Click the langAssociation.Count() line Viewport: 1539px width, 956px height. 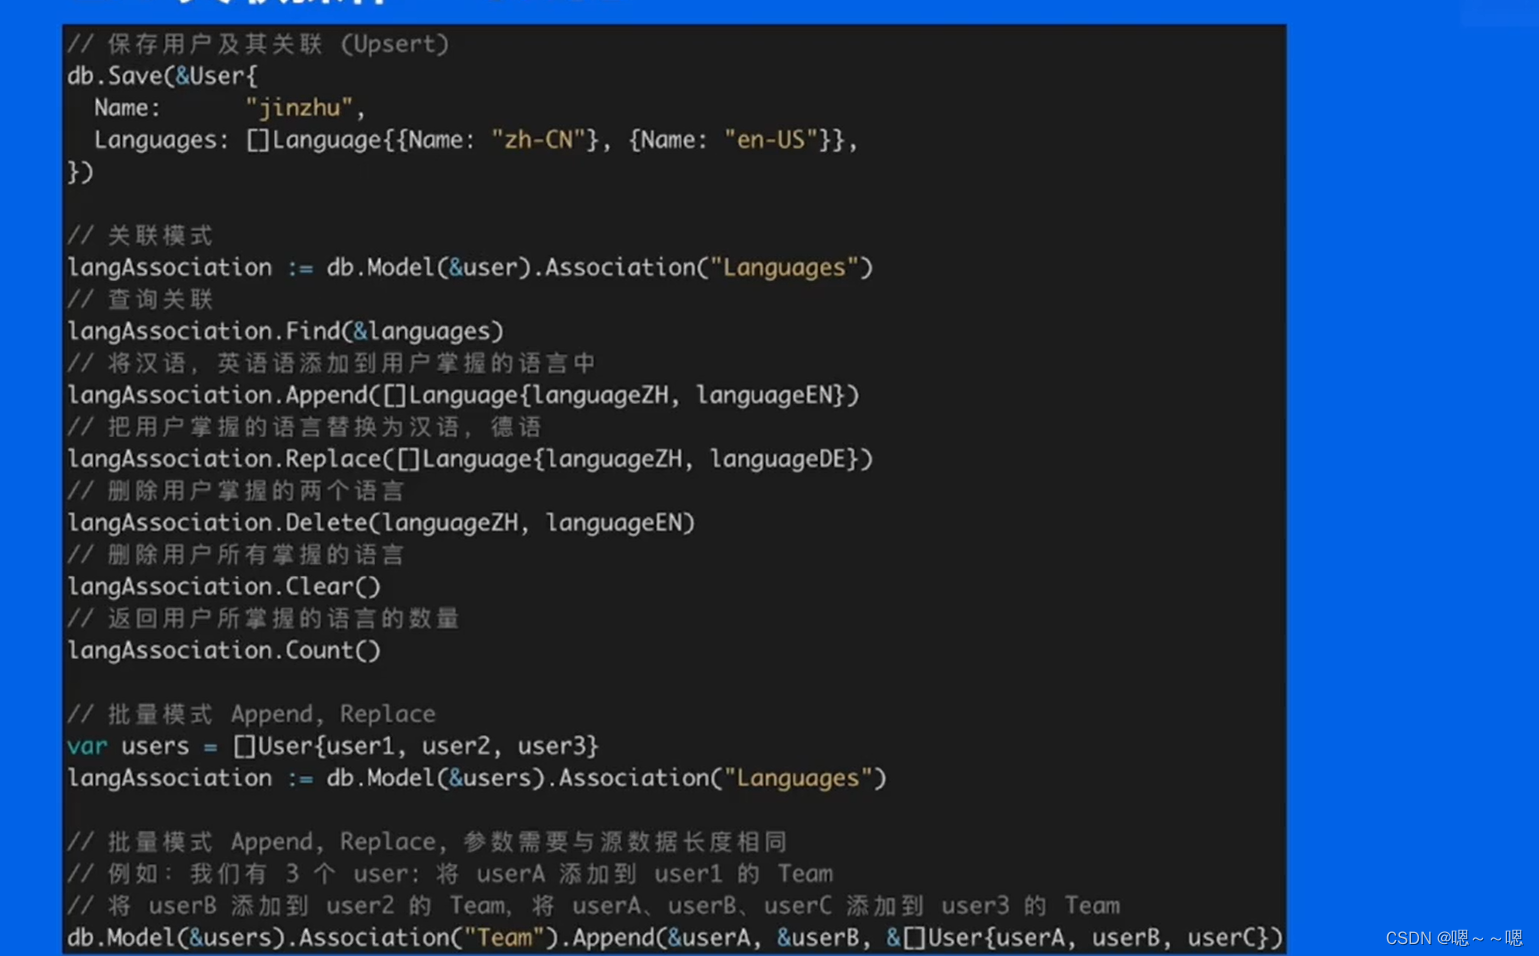[223, 650]
